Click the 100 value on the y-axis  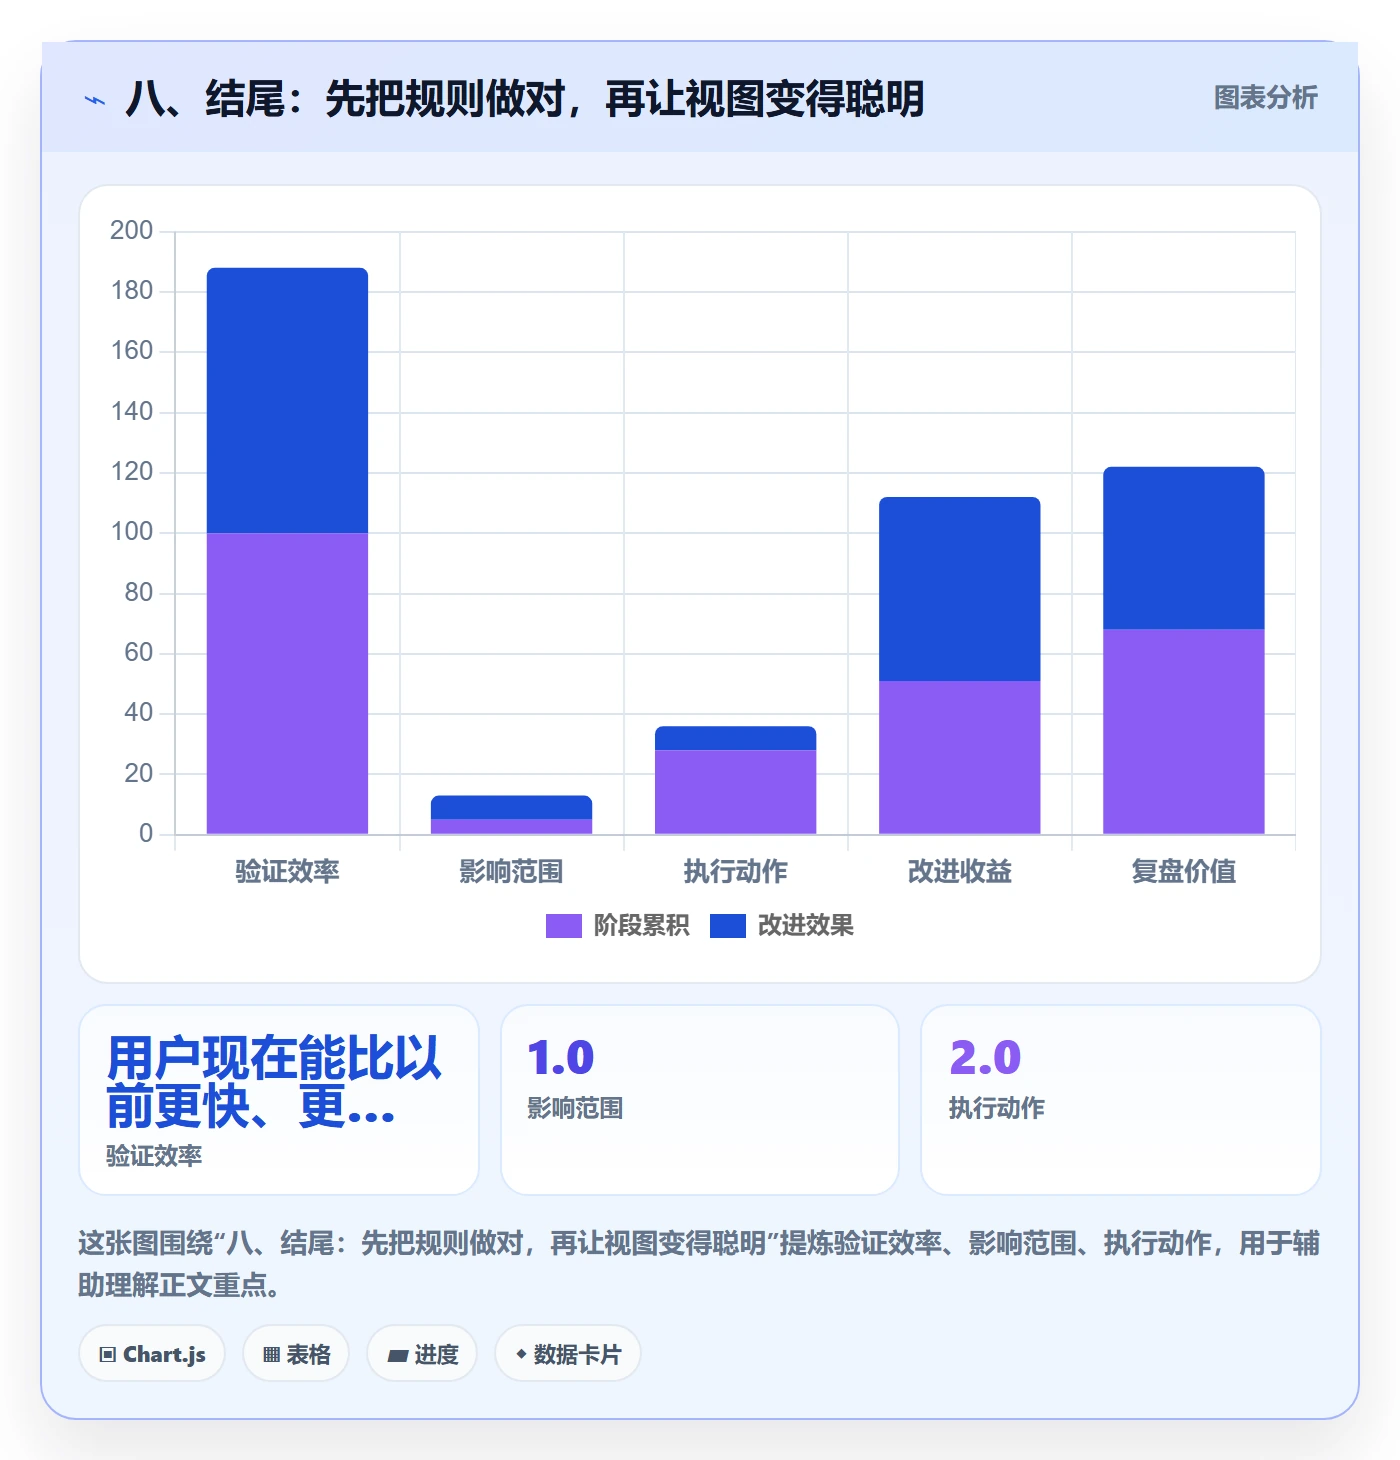coord(131,532)
